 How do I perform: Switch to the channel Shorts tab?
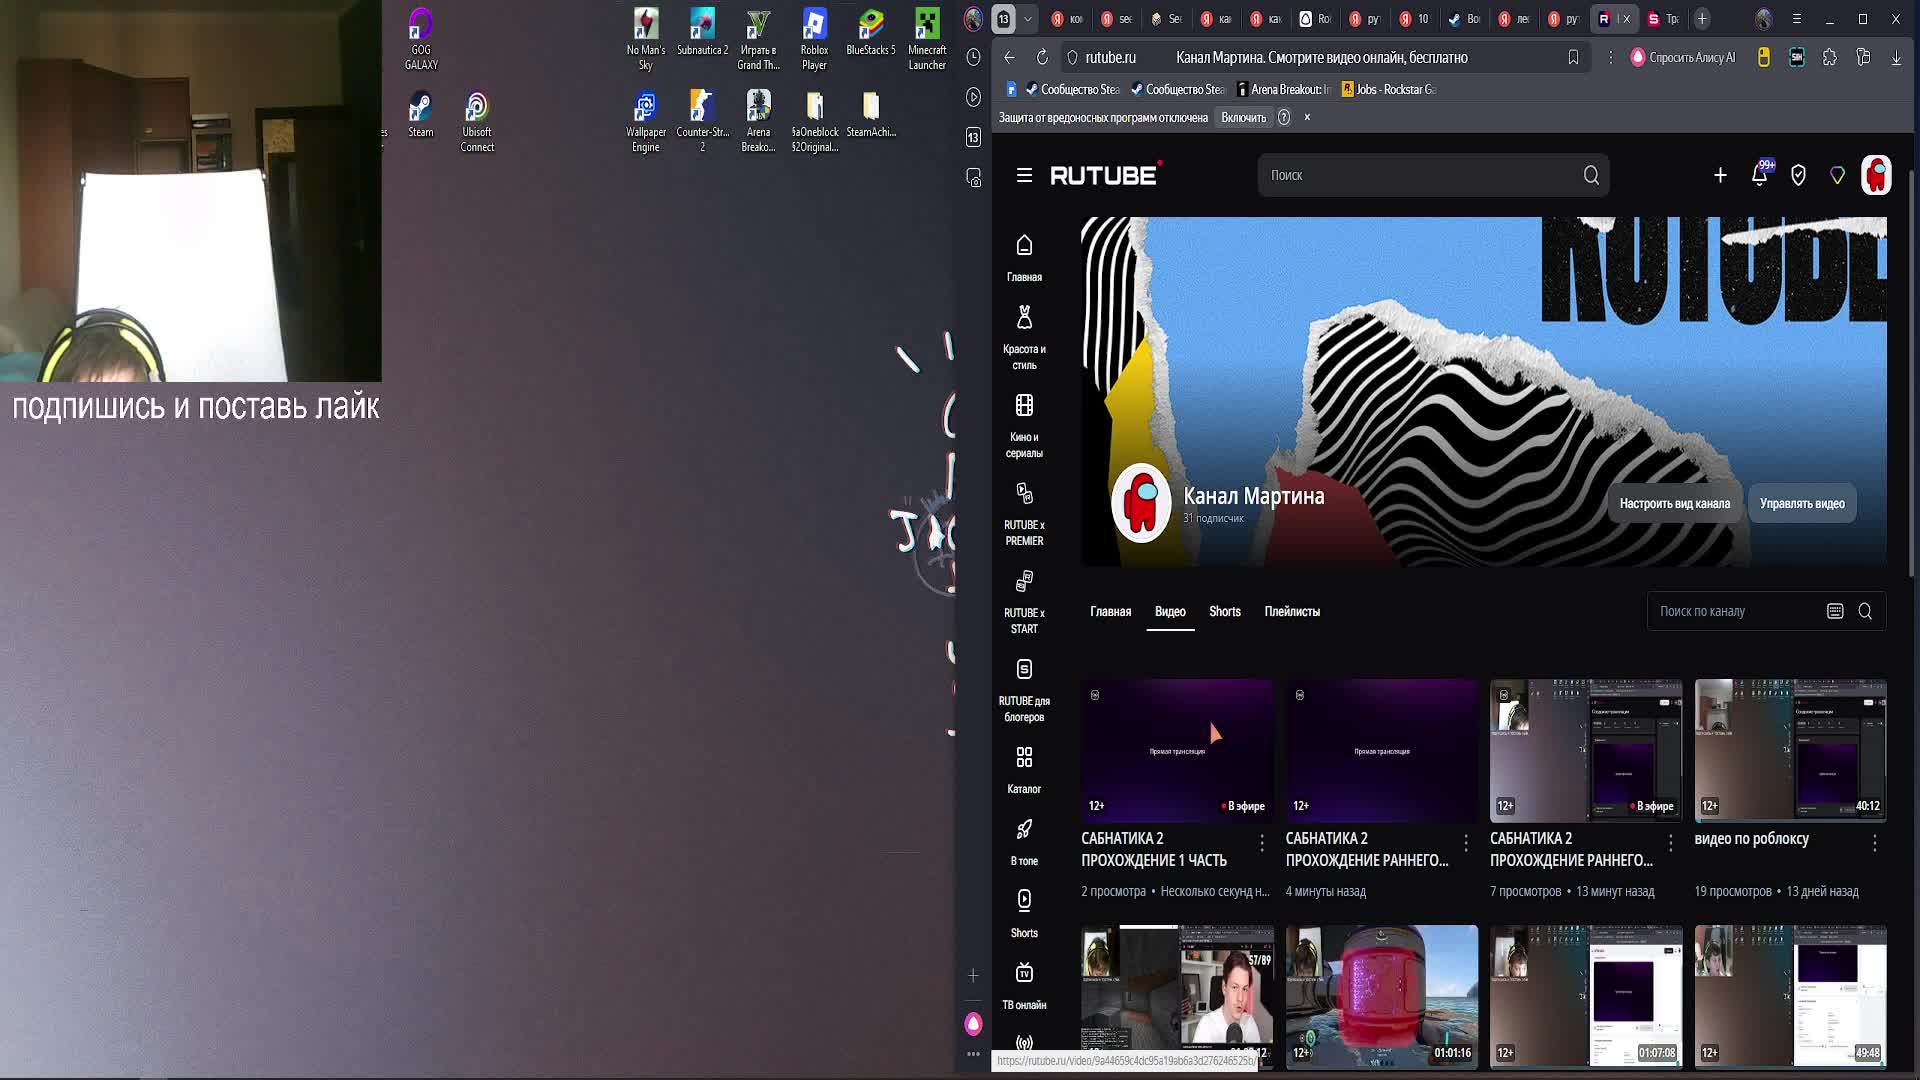click(1225, 612)
